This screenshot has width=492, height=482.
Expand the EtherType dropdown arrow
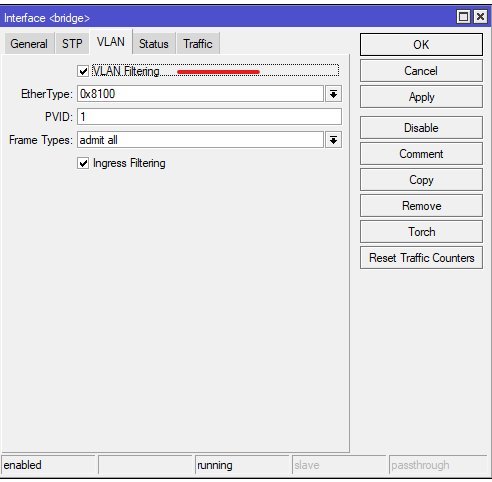pyautogui.click(x=333, y=94)
